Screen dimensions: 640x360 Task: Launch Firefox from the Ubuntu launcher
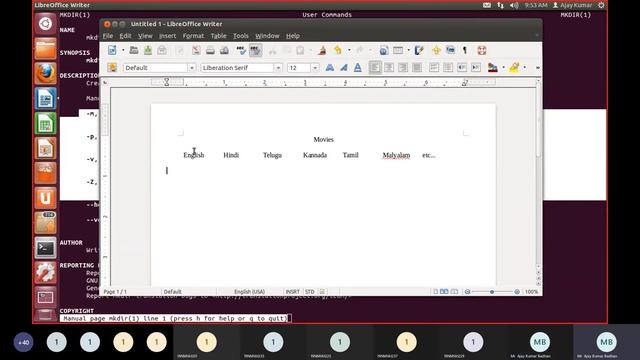pyautogui.click(x=45, y=74)
